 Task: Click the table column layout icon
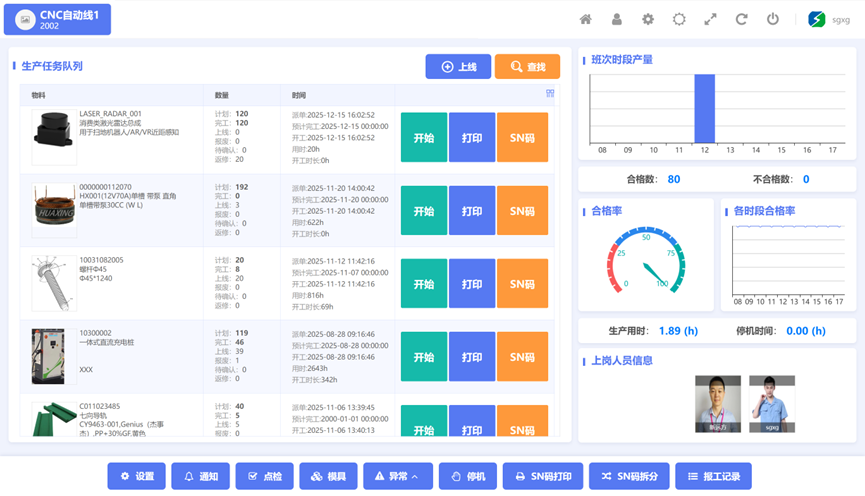[550, 94]
